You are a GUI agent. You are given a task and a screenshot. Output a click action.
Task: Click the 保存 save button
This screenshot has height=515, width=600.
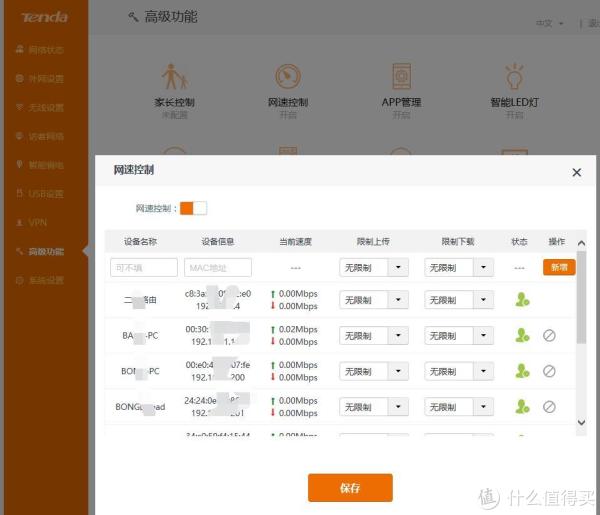point(350,487)
